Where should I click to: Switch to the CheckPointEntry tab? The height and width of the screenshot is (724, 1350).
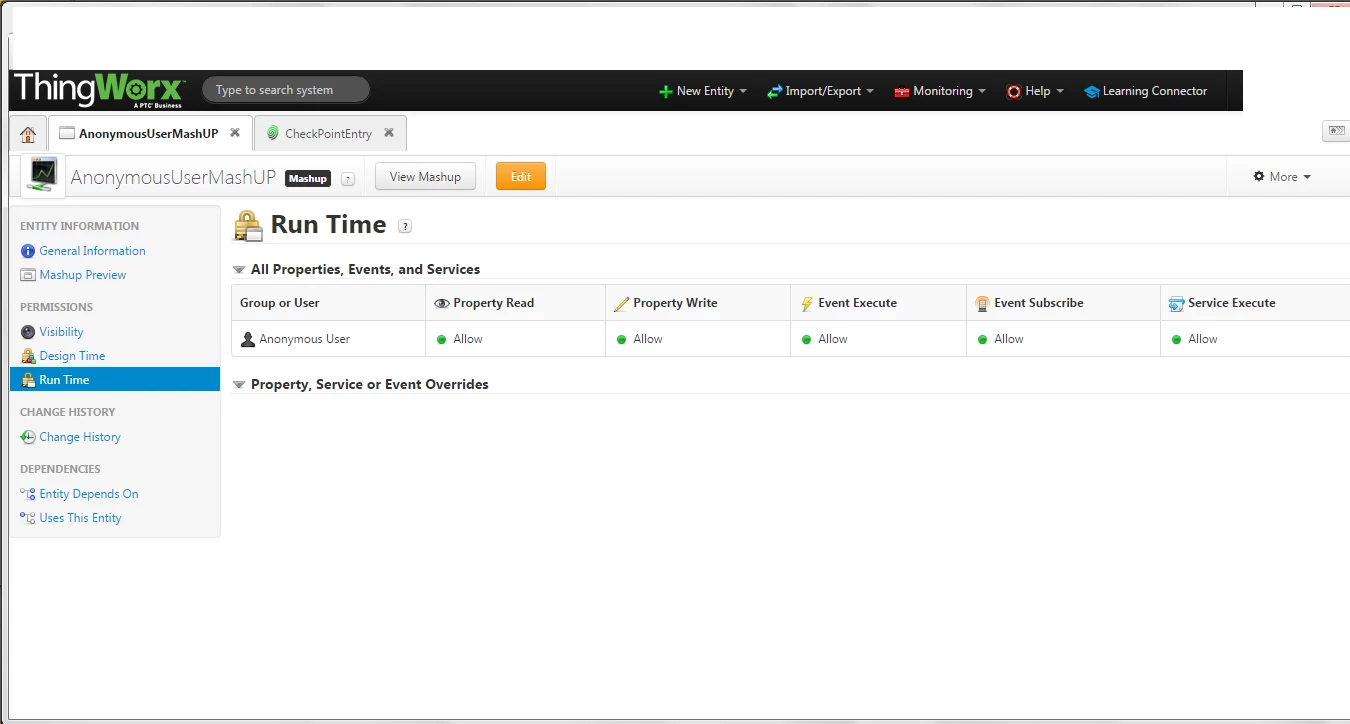tap(329, 133)
